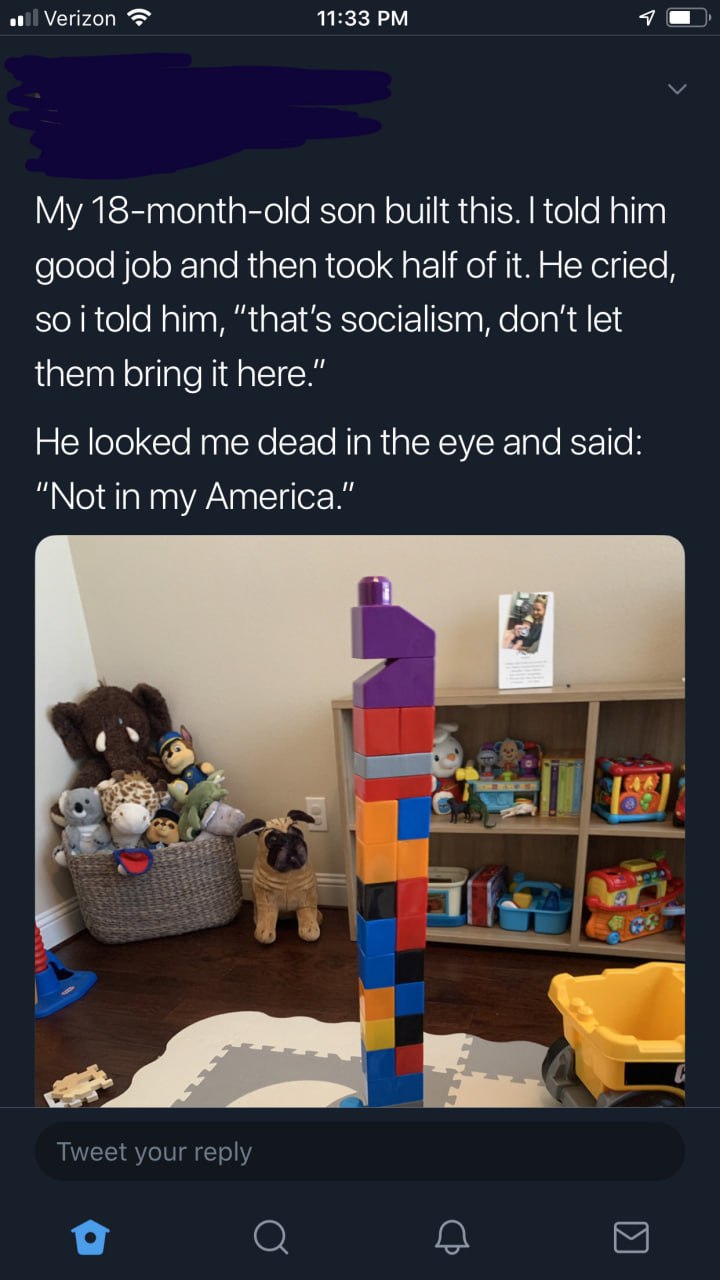Tap the Tweet your reply field
This screenshot has height=1280, width=720.
pos(360,1151)
